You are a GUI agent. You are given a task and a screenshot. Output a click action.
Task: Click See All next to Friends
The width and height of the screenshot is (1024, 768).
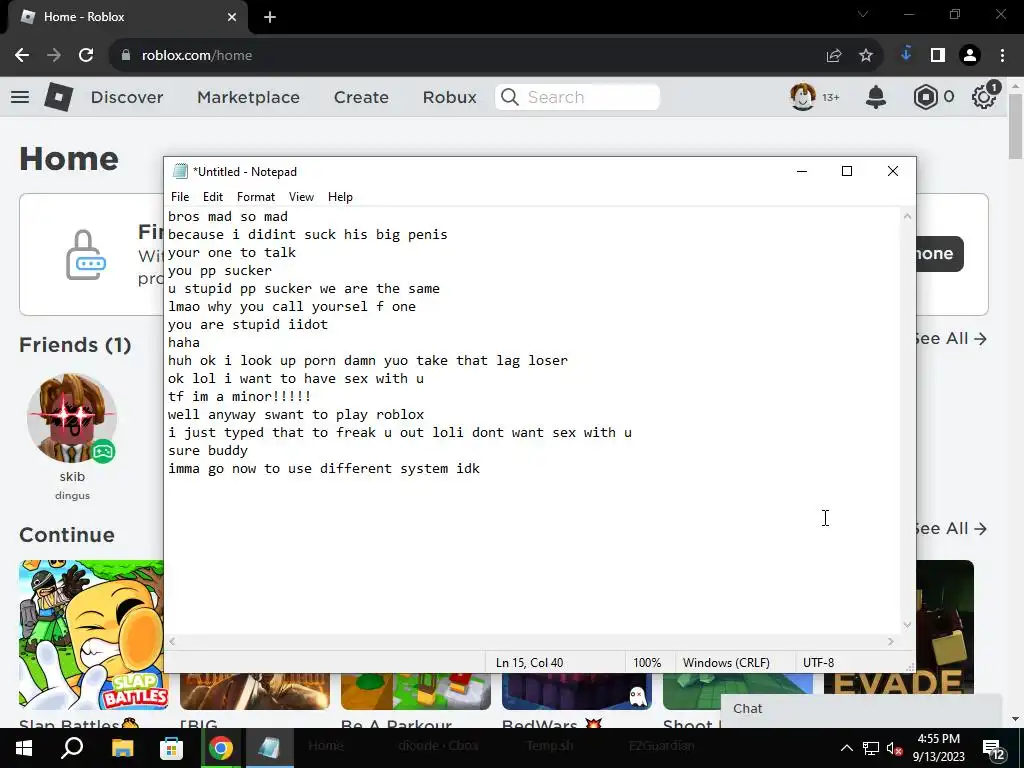point(952,338)
